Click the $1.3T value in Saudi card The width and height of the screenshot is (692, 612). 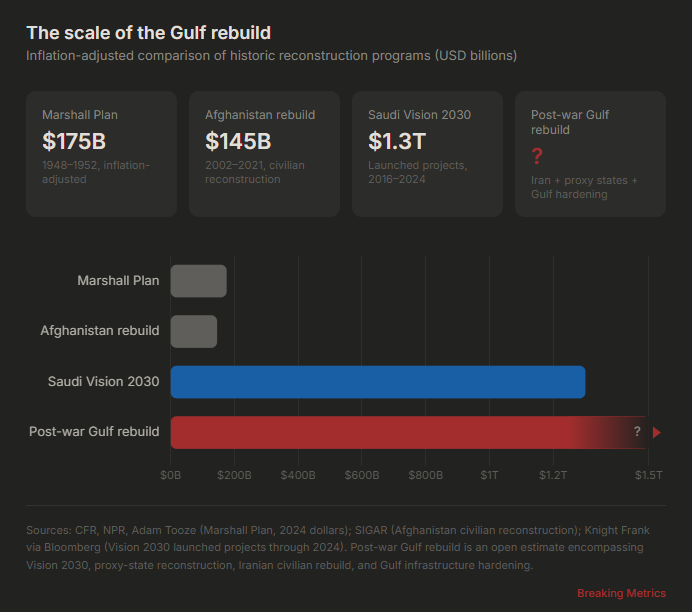(x=396, y=140)
